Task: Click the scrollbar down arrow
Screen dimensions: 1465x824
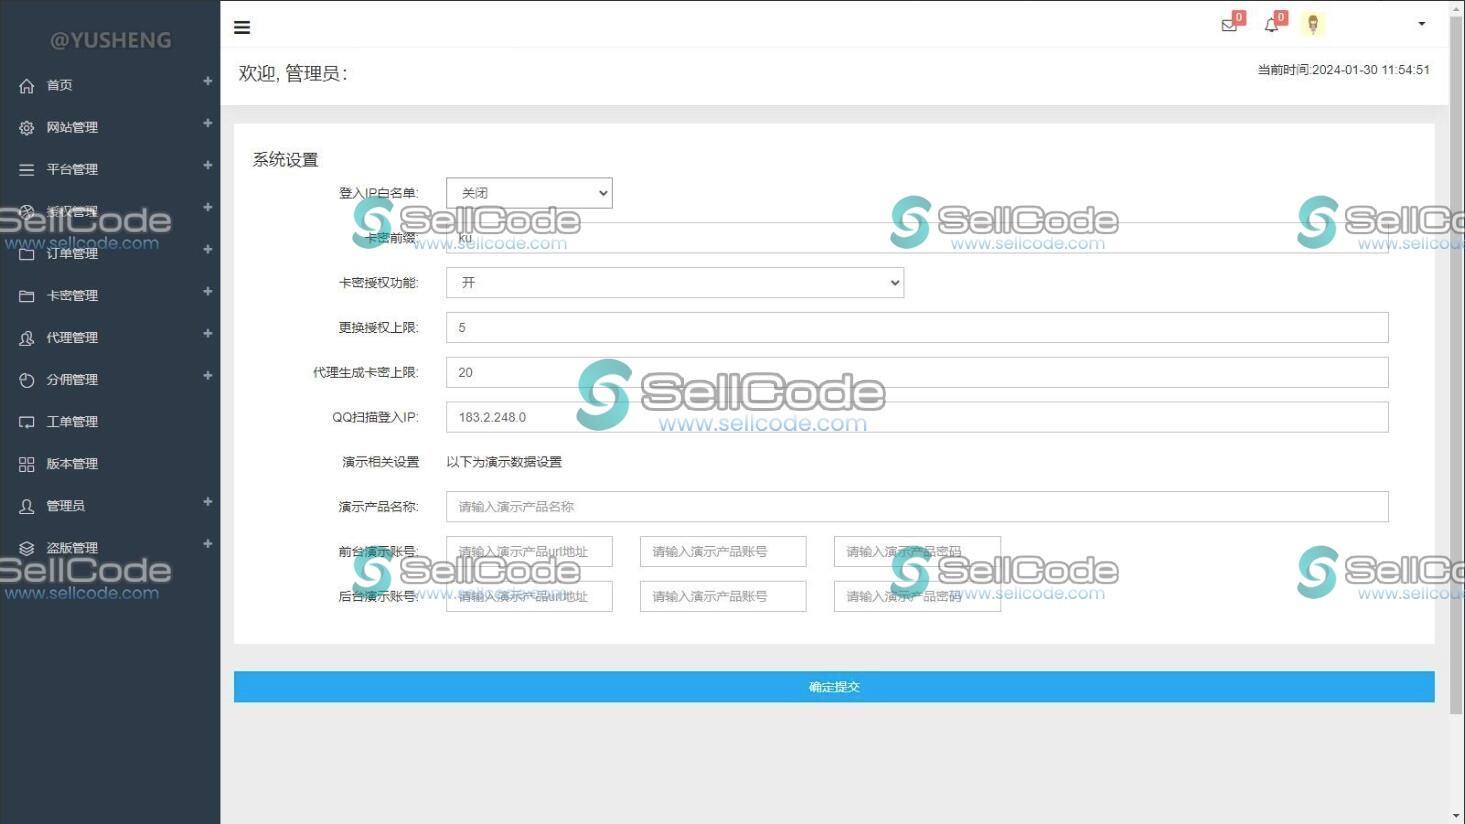Action: (1457, 816)
